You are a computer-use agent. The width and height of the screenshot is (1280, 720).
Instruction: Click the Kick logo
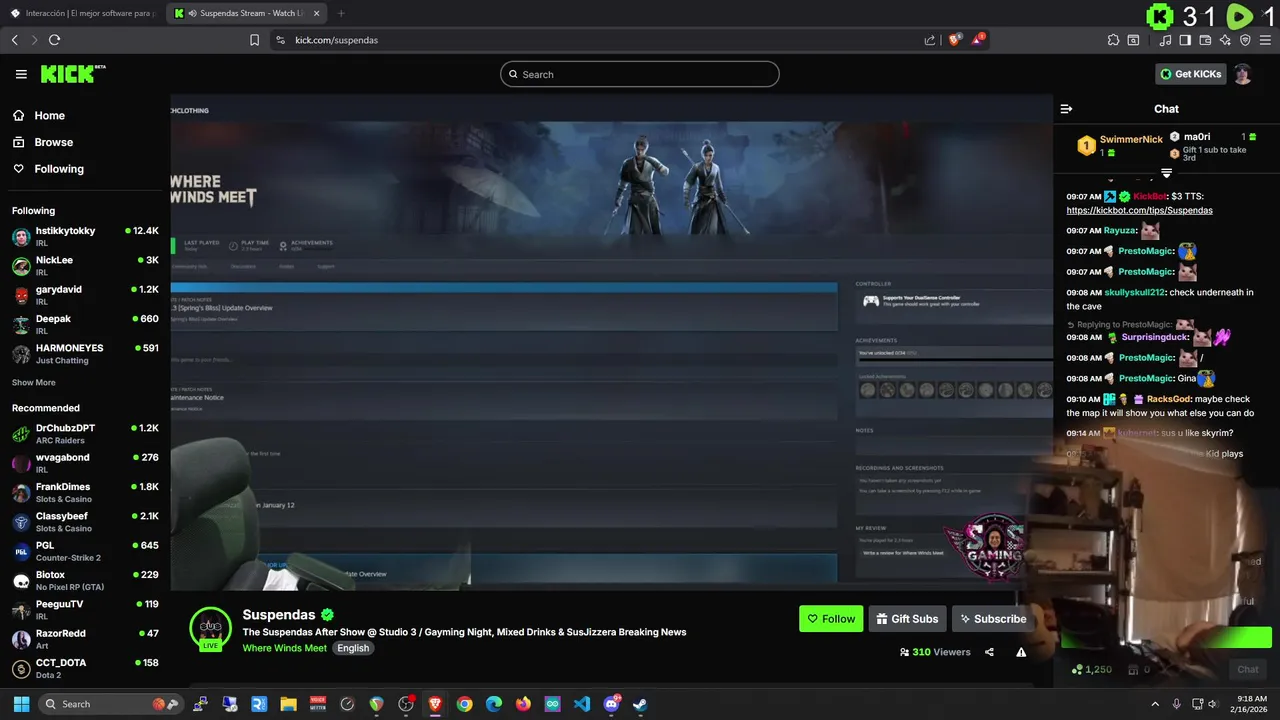(x=73, y=74)
